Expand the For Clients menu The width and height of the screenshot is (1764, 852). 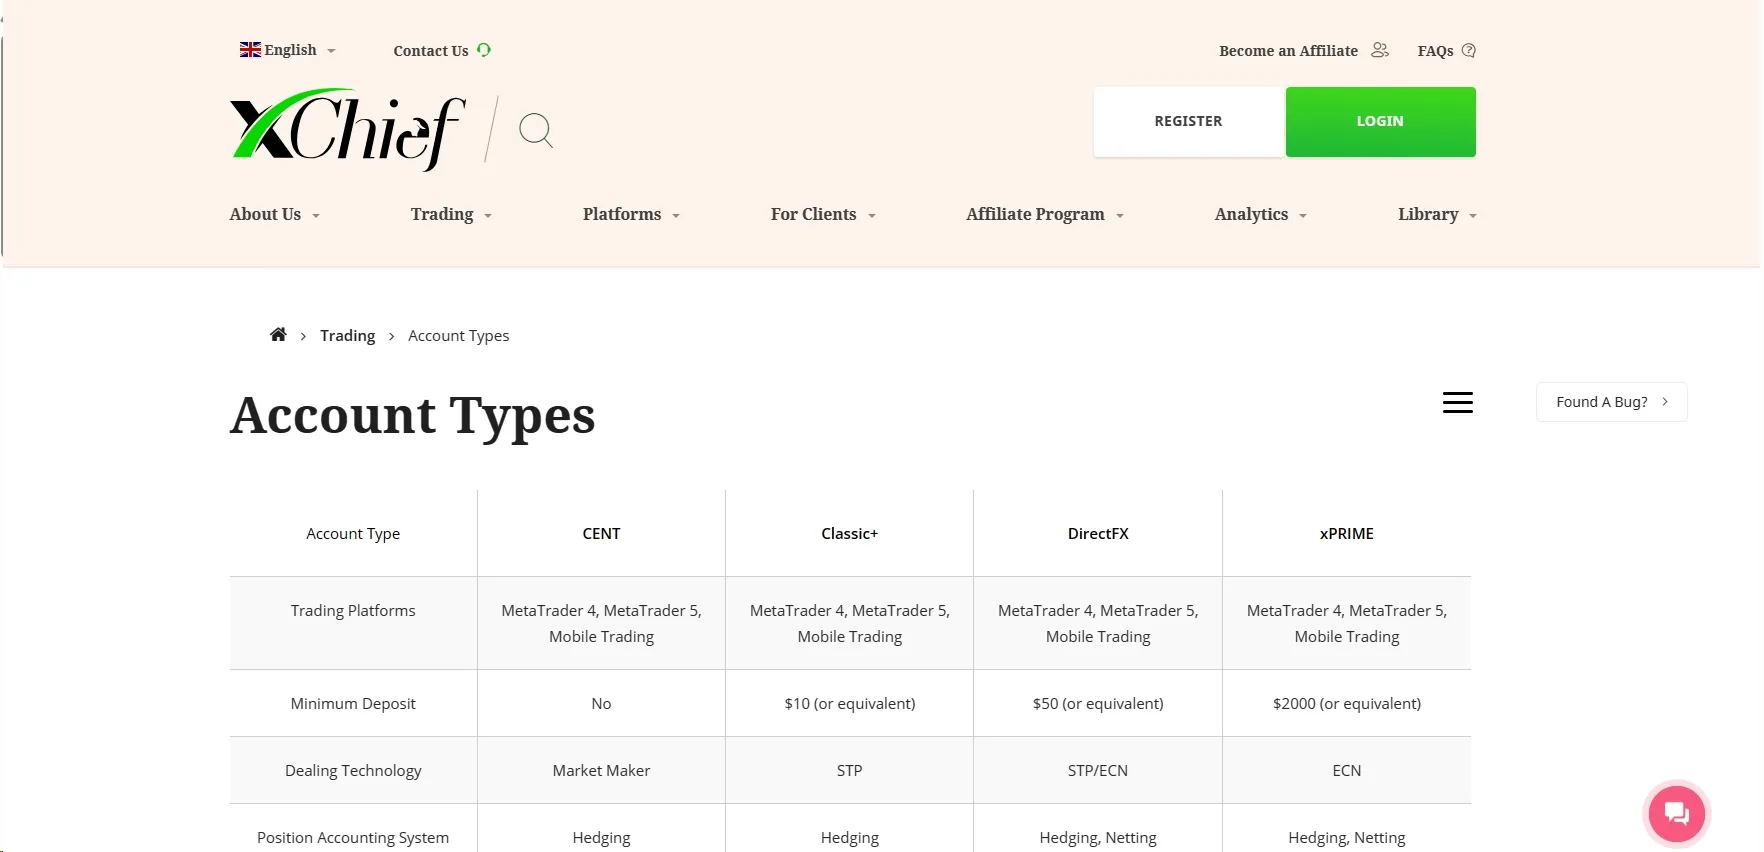coord(823,214)
